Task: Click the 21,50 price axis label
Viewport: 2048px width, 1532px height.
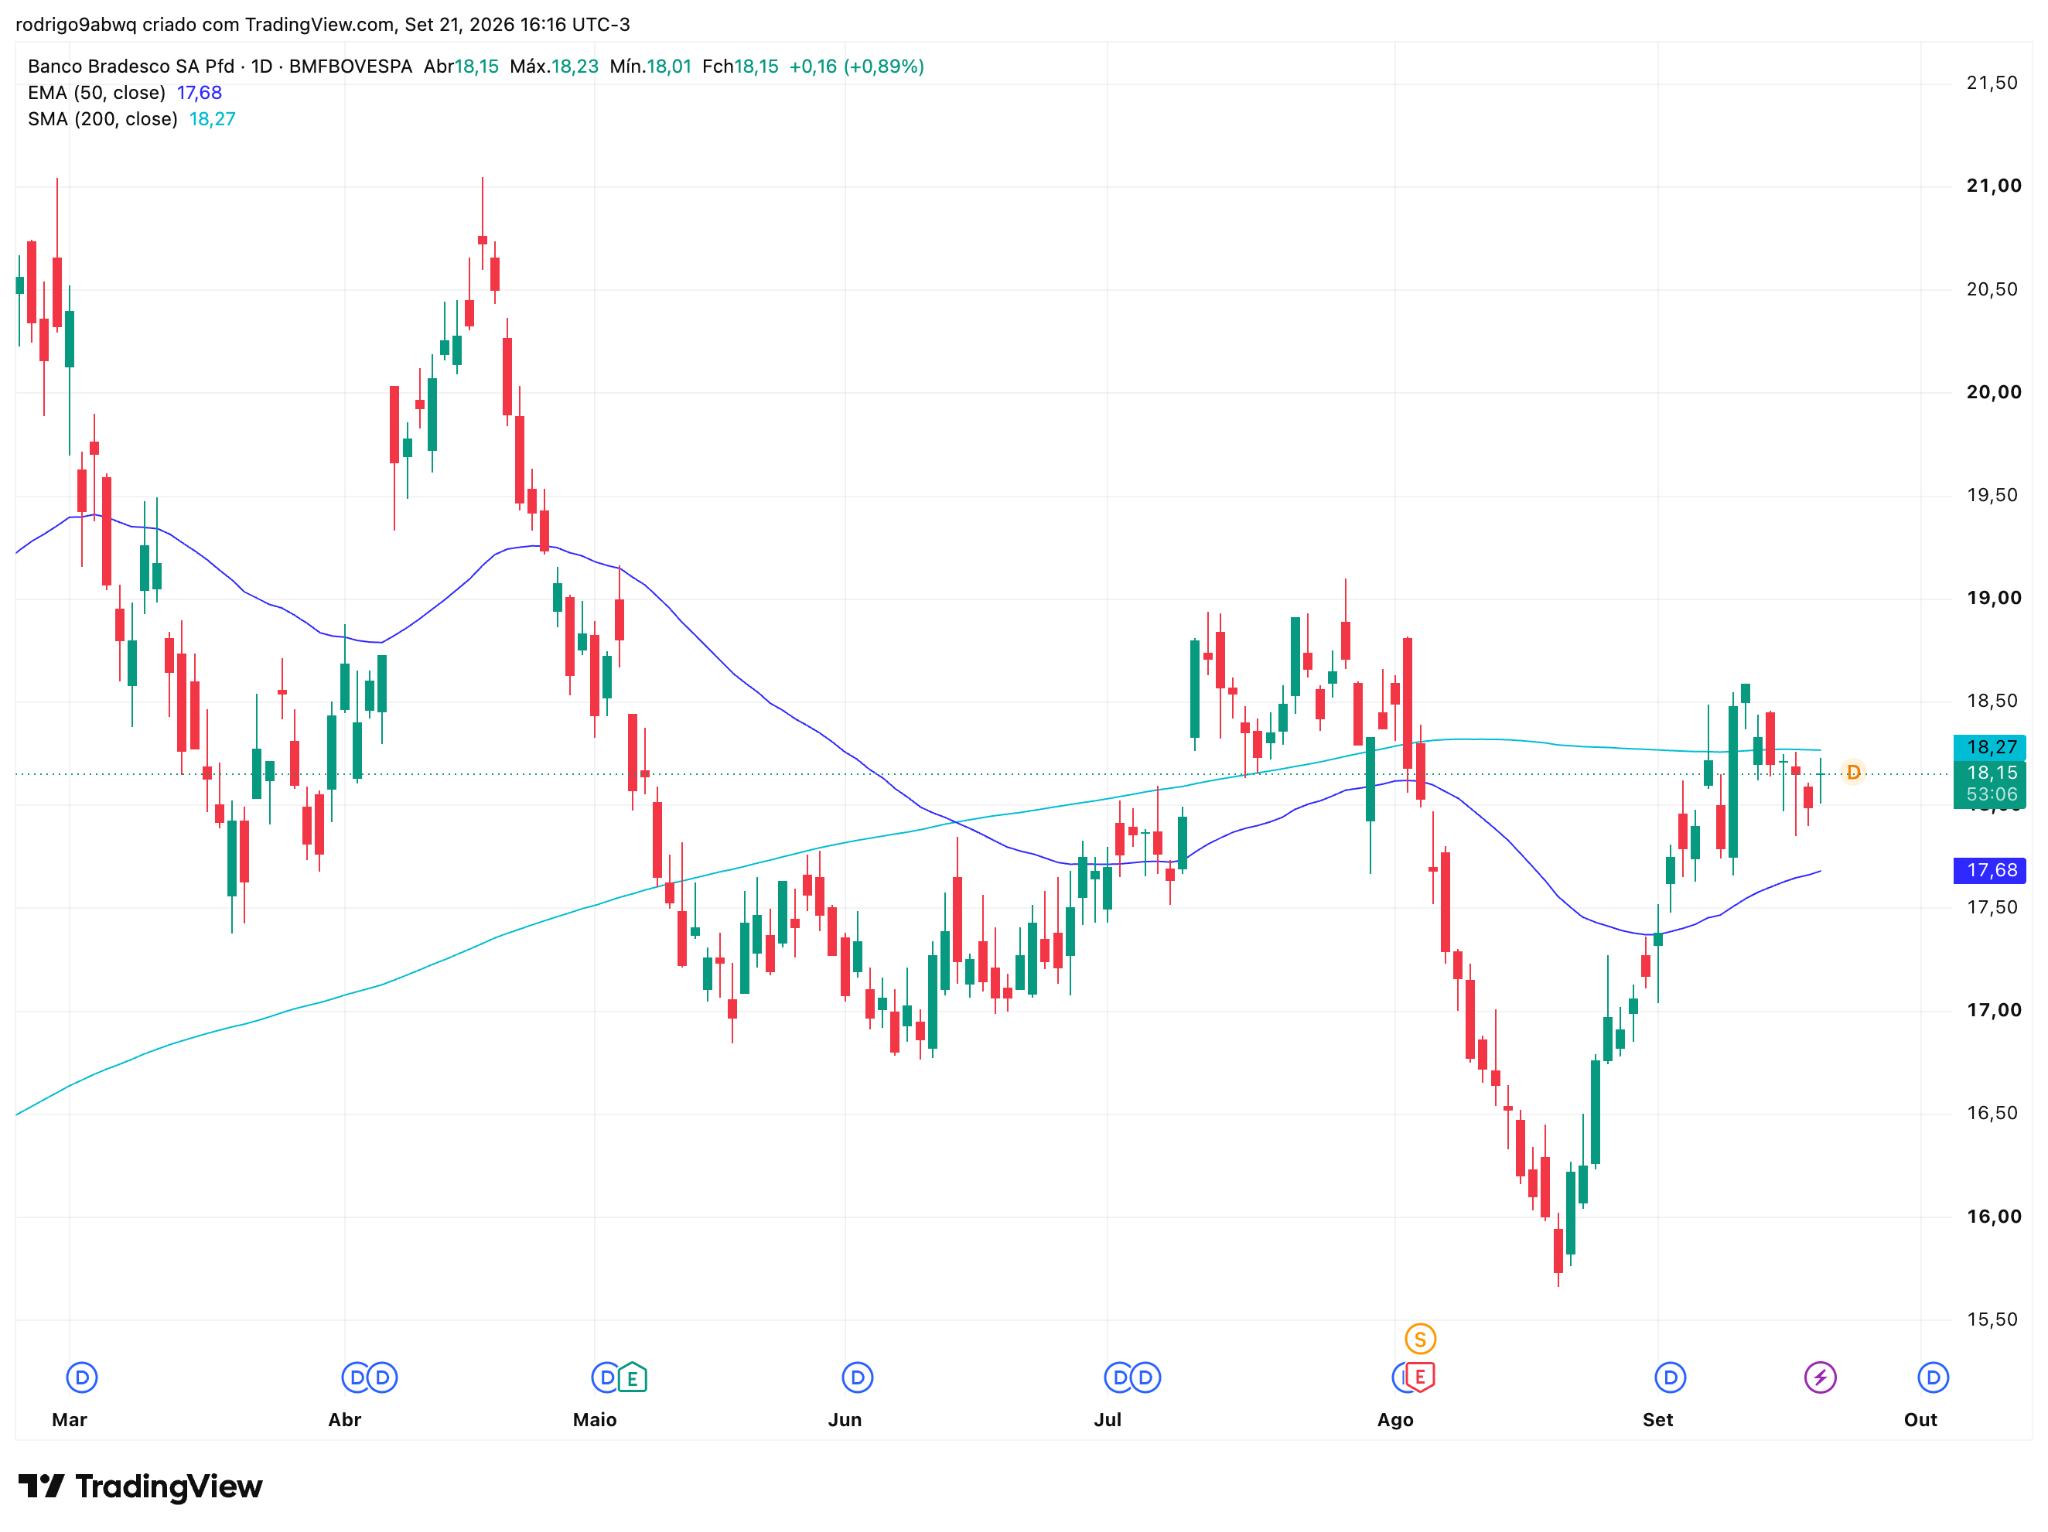Action: click(1992, 83)
